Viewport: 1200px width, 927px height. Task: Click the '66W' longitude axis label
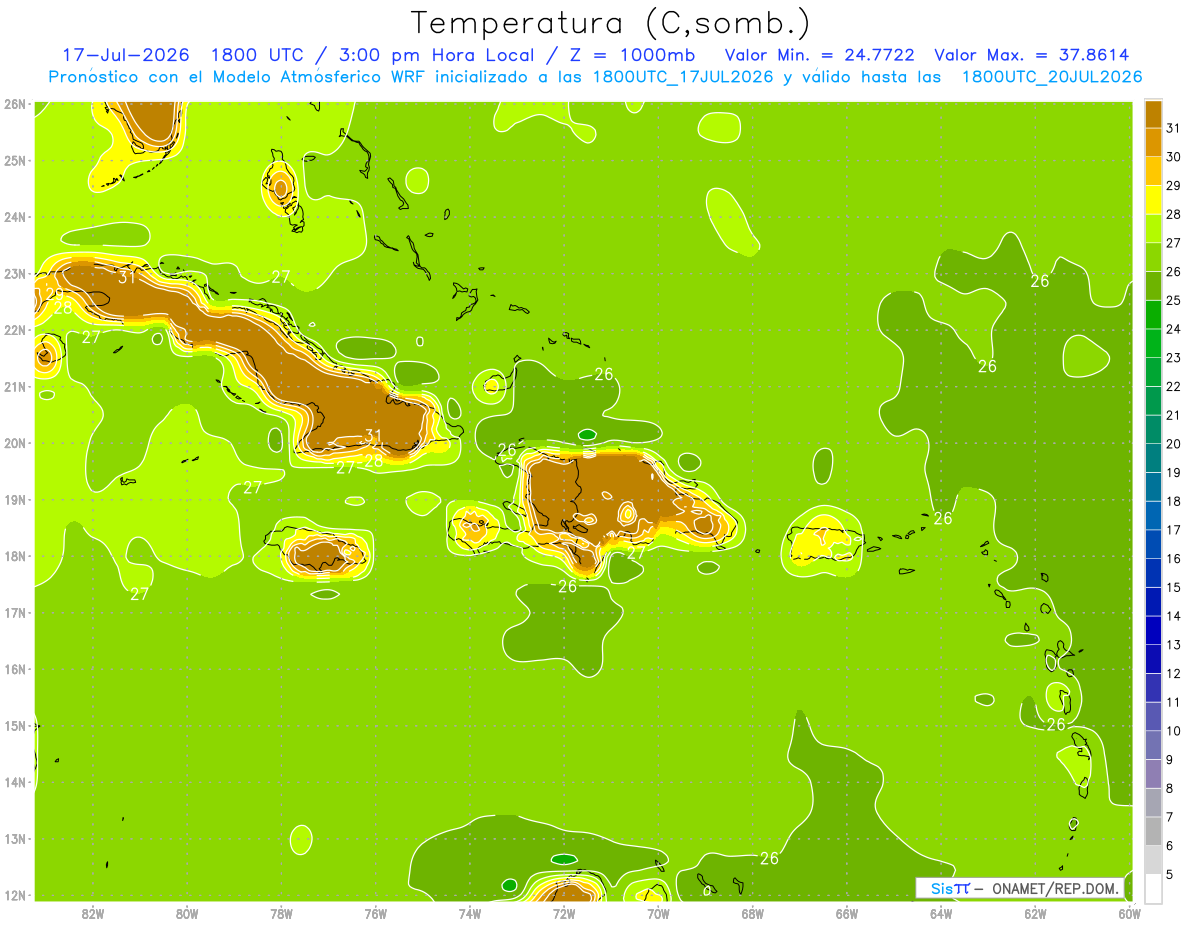847,913
